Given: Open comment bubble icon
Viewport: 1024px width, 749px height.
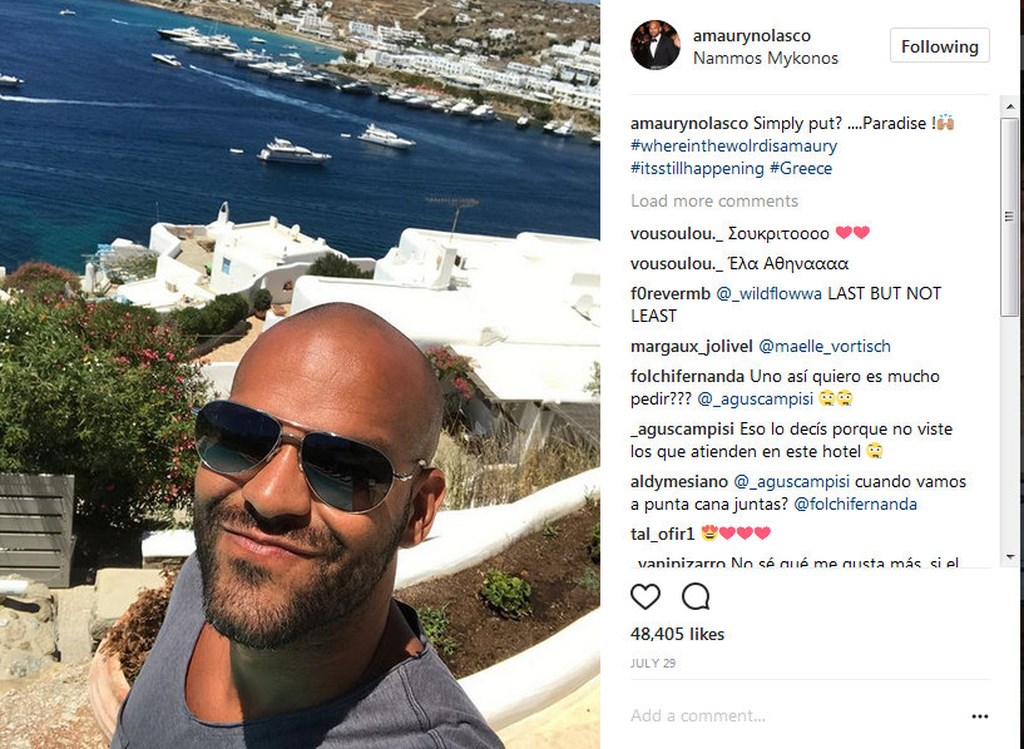Looking at the screenshot, I should pyautogui.click(x=696, y=596).
